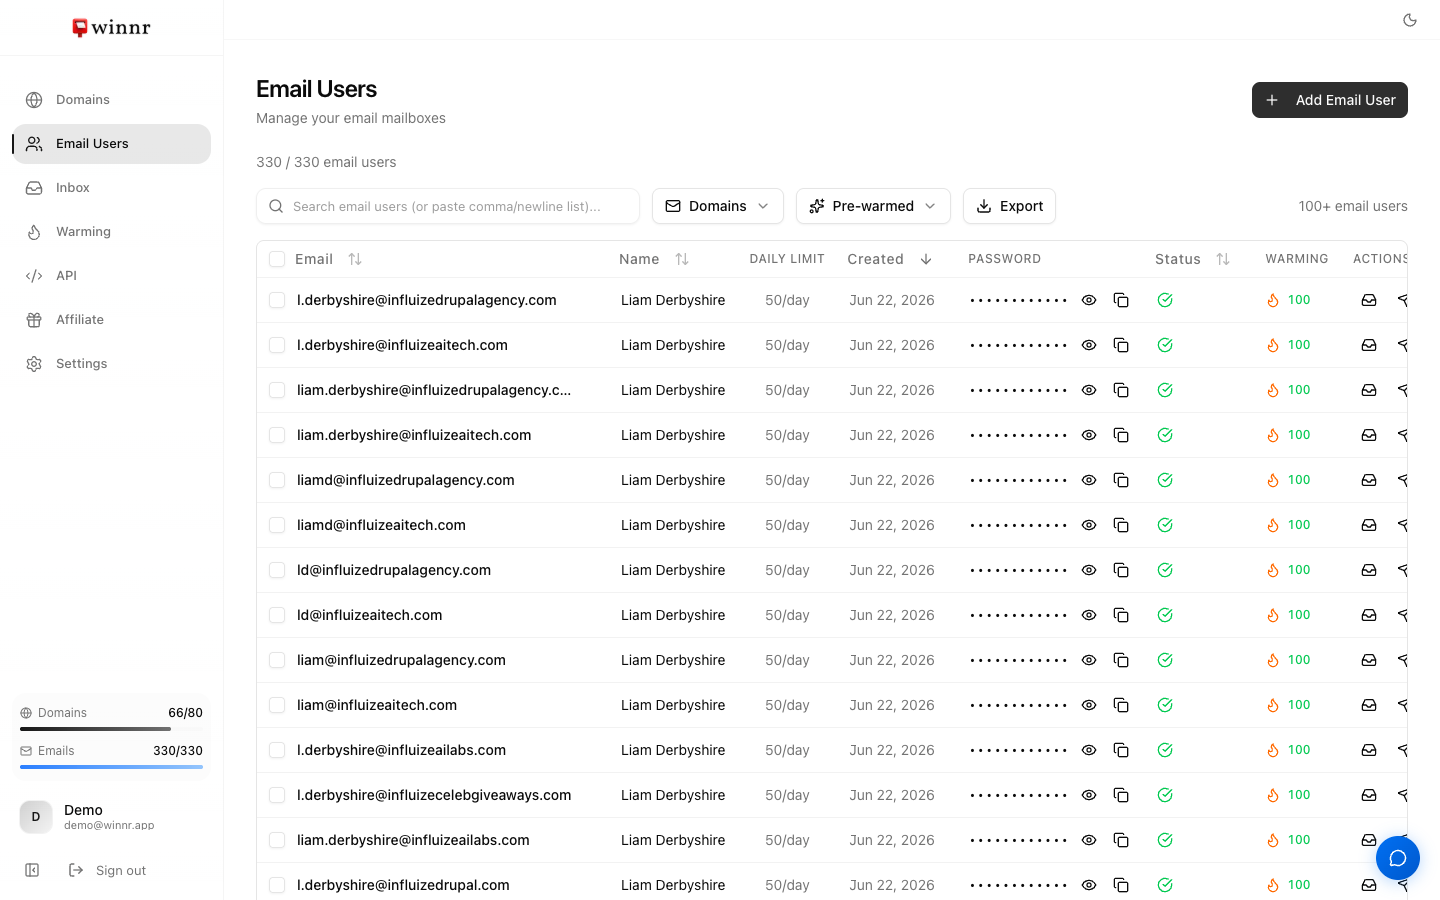Show password for l.derbyshire@influizedrupalagency.com
Screen dimensions: 1440x900
[1089, 300]
